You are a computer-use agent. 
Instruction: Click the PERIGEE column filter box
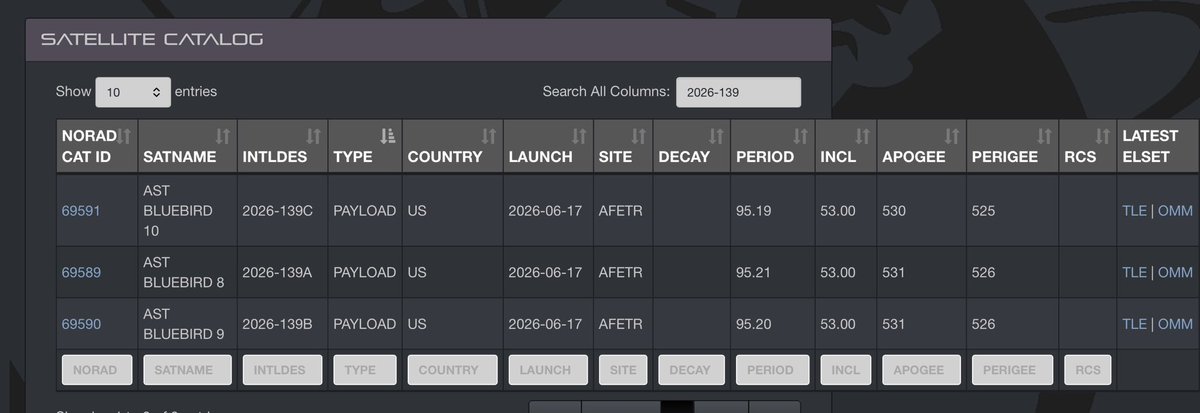[x=1012, y=370]
